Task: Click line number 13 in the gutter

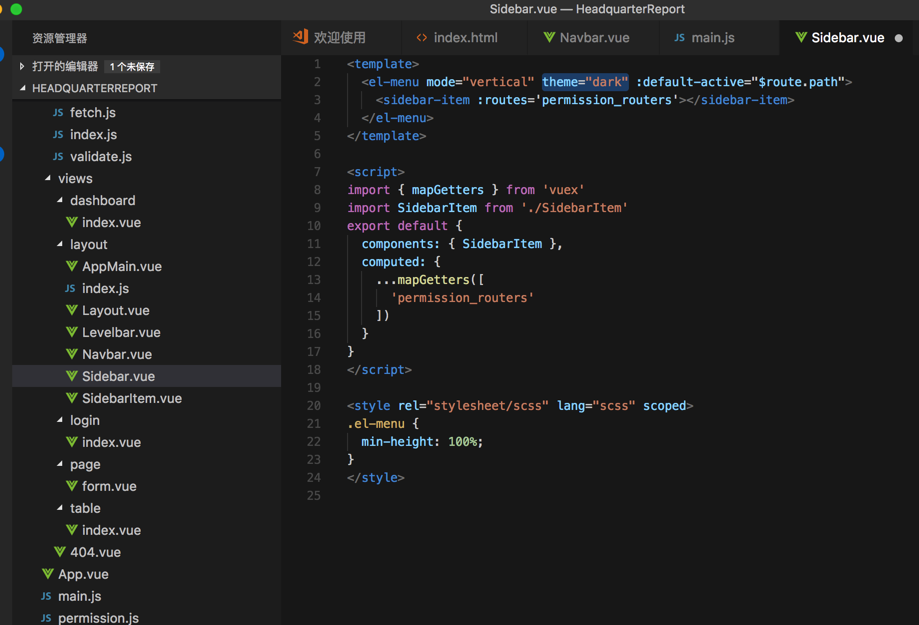Action: click(x=314, y=280)
